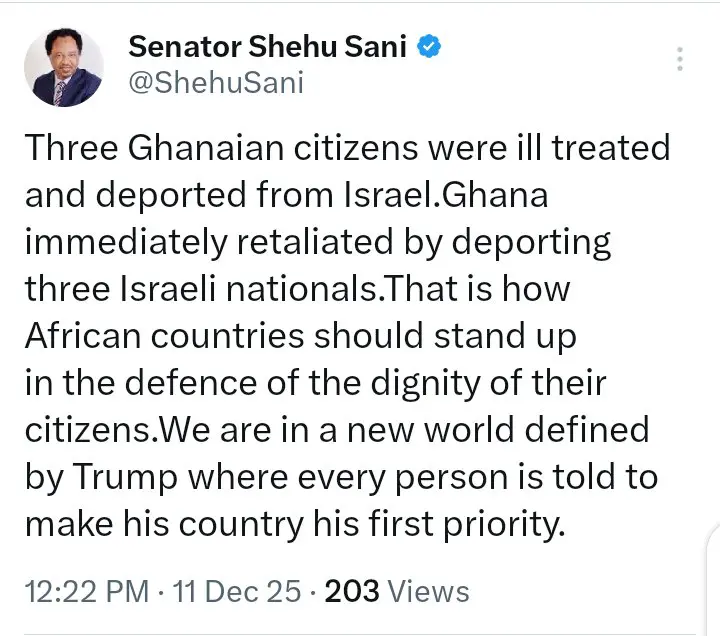Open the three-dot more options menu
The height and width of the screenshot is (636, 720).
[x=680, y=58]
